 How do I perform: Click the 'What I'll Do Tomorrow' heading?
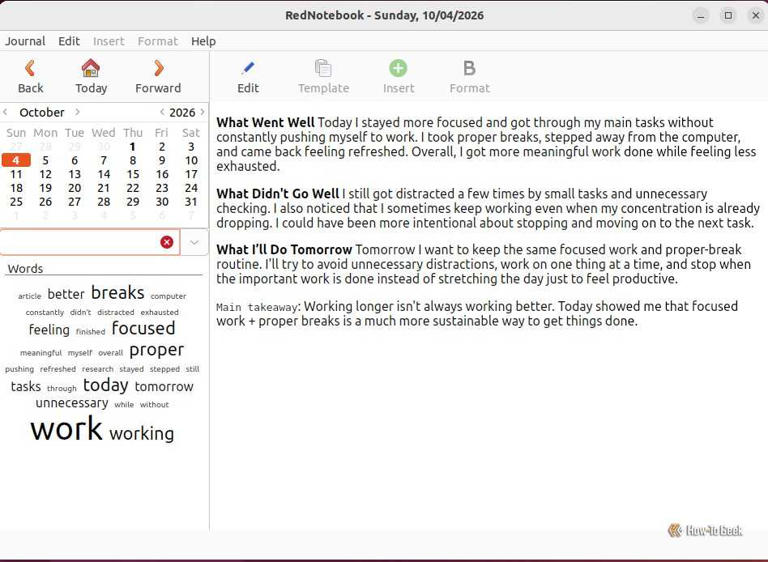tap(284, 249)
